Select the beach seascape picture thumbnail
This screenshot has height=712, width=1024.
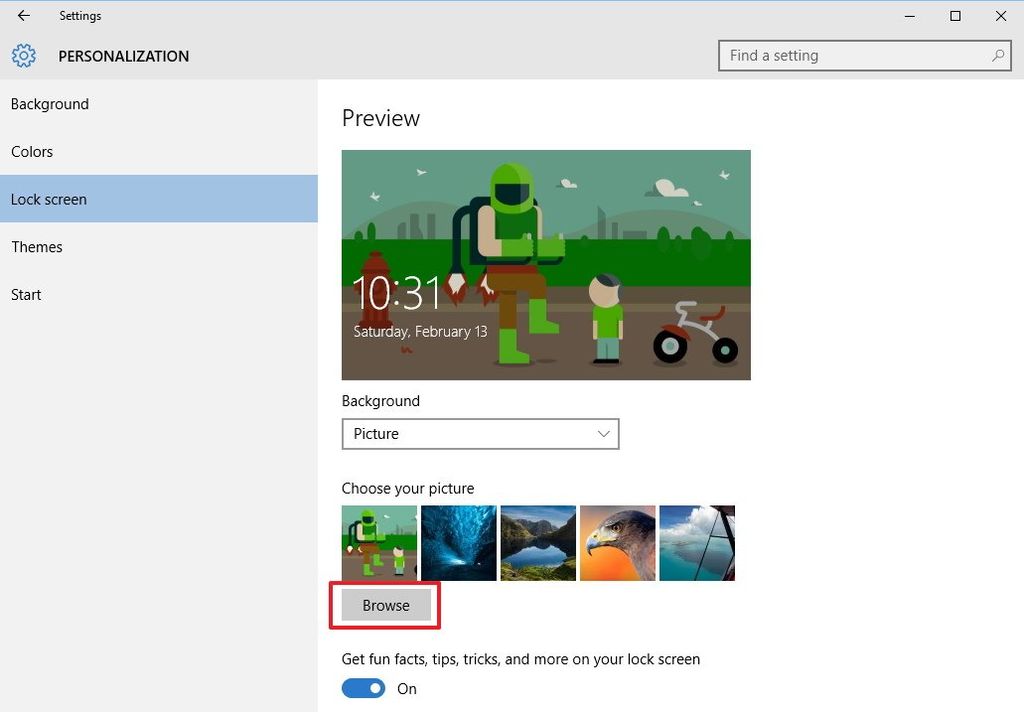[696, 543]
